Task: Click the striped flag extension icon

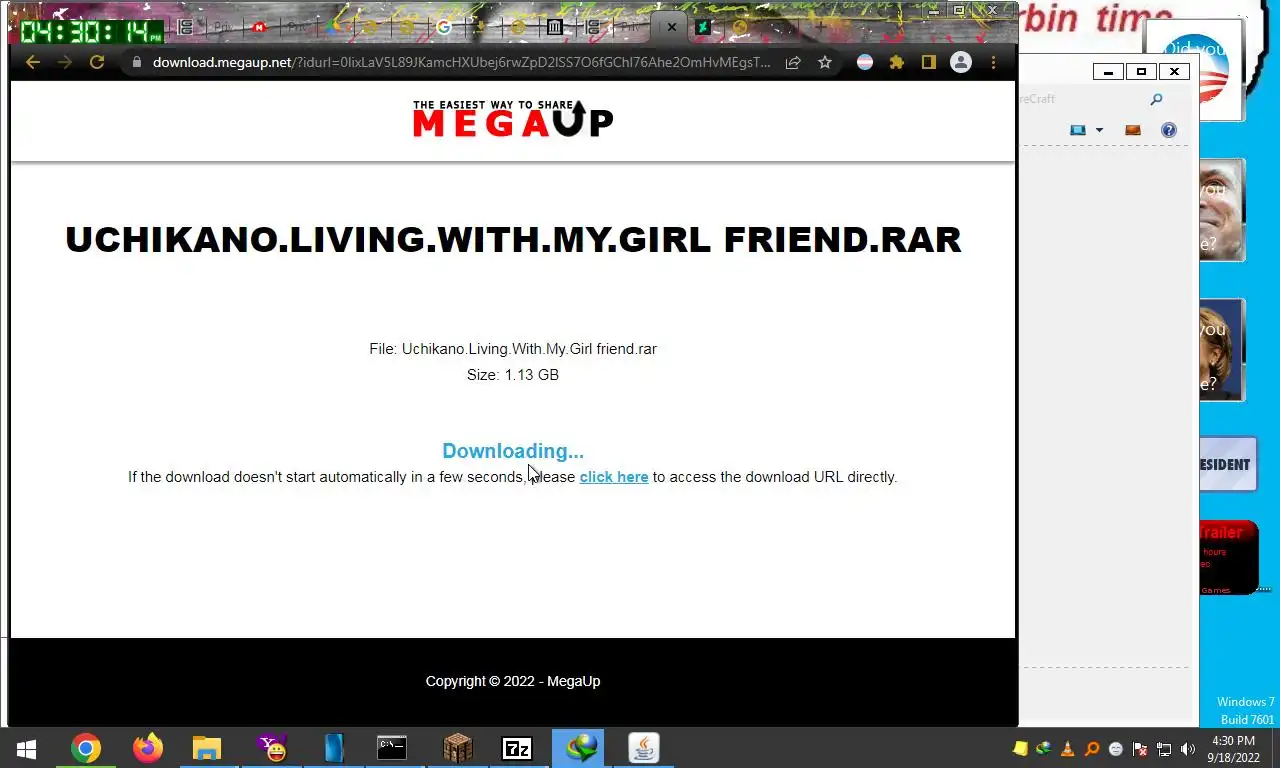Action: (865, 62)
